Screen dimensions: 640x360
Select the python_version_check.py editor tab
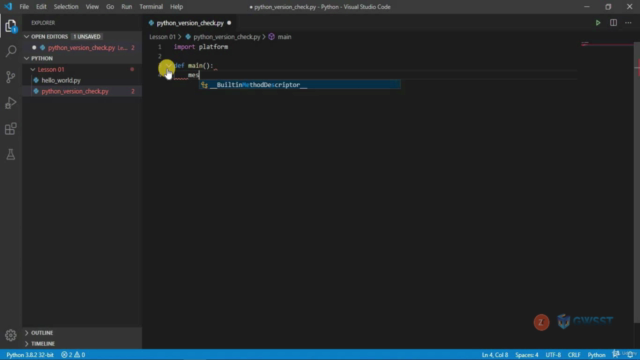pos(190,23)
